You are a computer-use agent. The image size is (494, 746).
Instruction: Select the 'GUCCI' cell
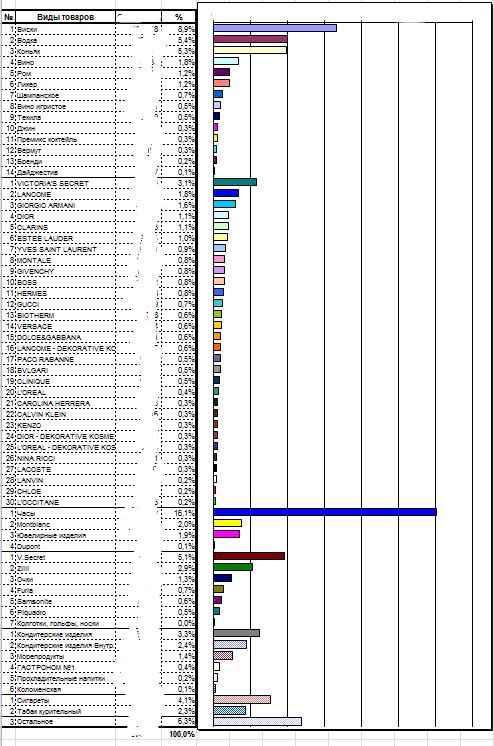click(66, 304)
